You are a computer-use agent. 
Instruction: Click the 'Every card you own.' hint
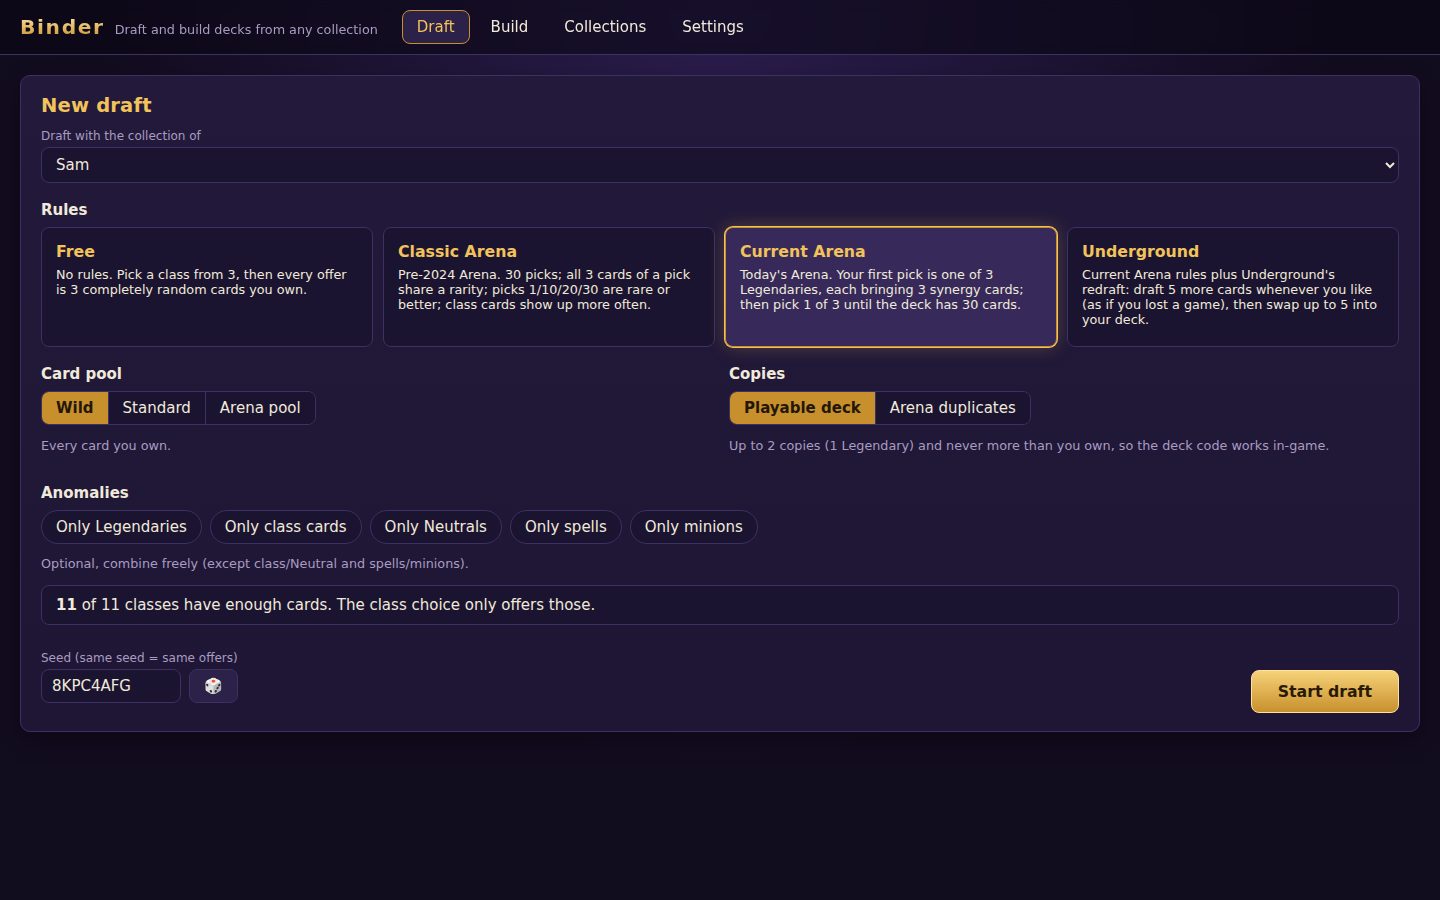[106, 446]
